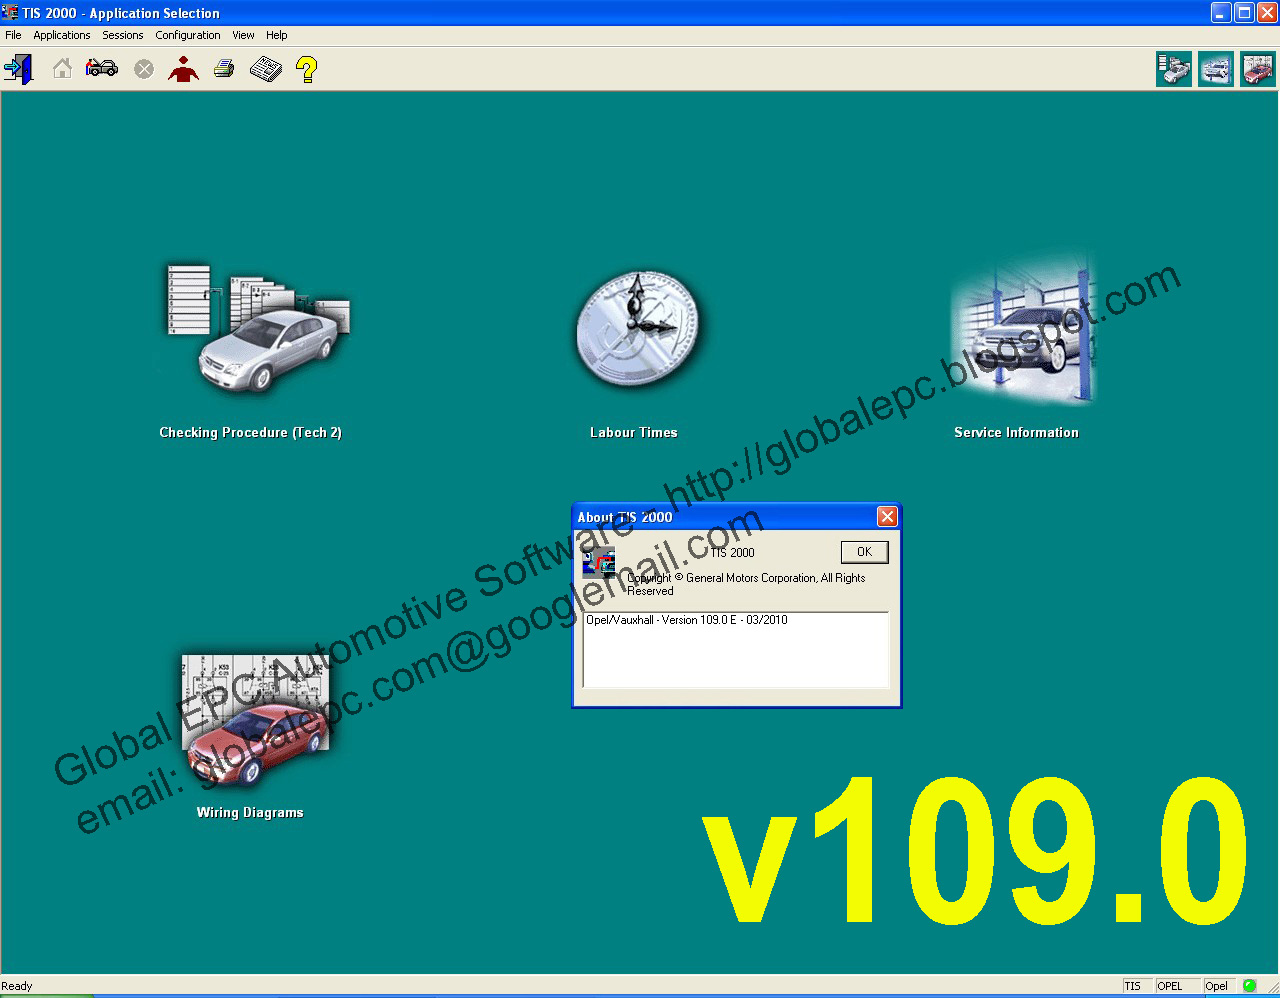
Task: Click the printer toolbar icon
Action: (x=224, y=69)
